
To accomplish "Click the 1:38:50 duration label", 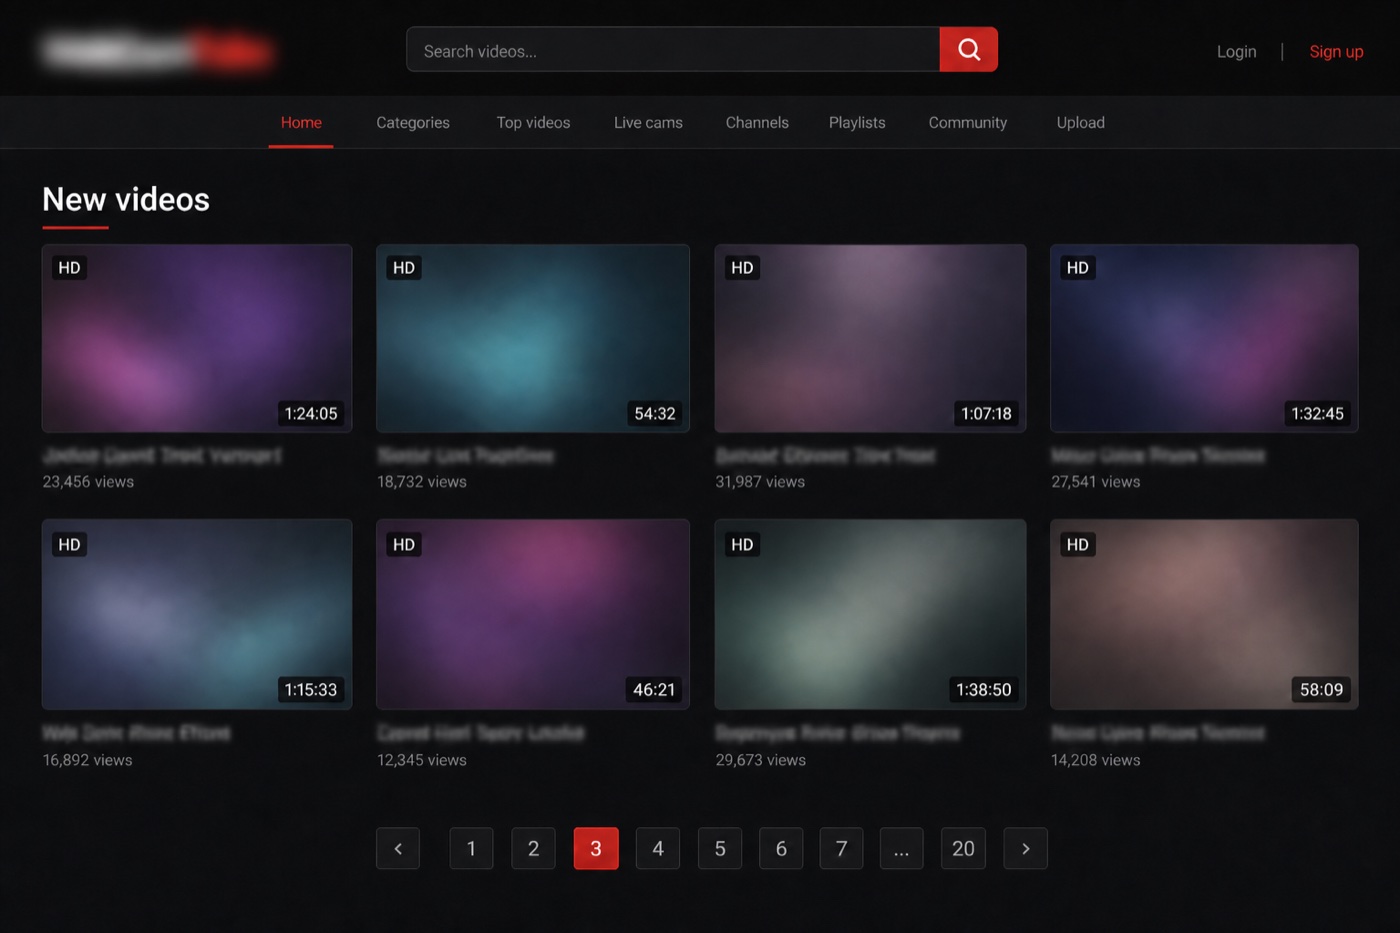I will 984,689.
